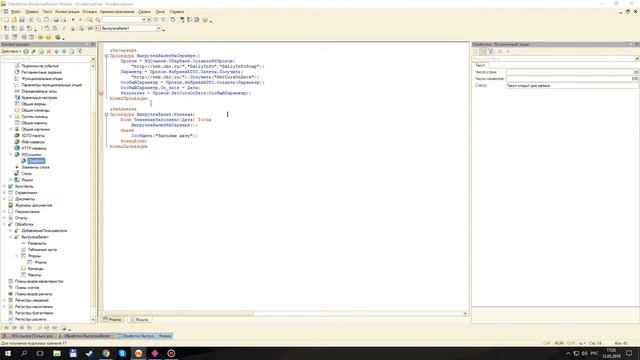Select Web-сервисы in tree

(33, 142)
